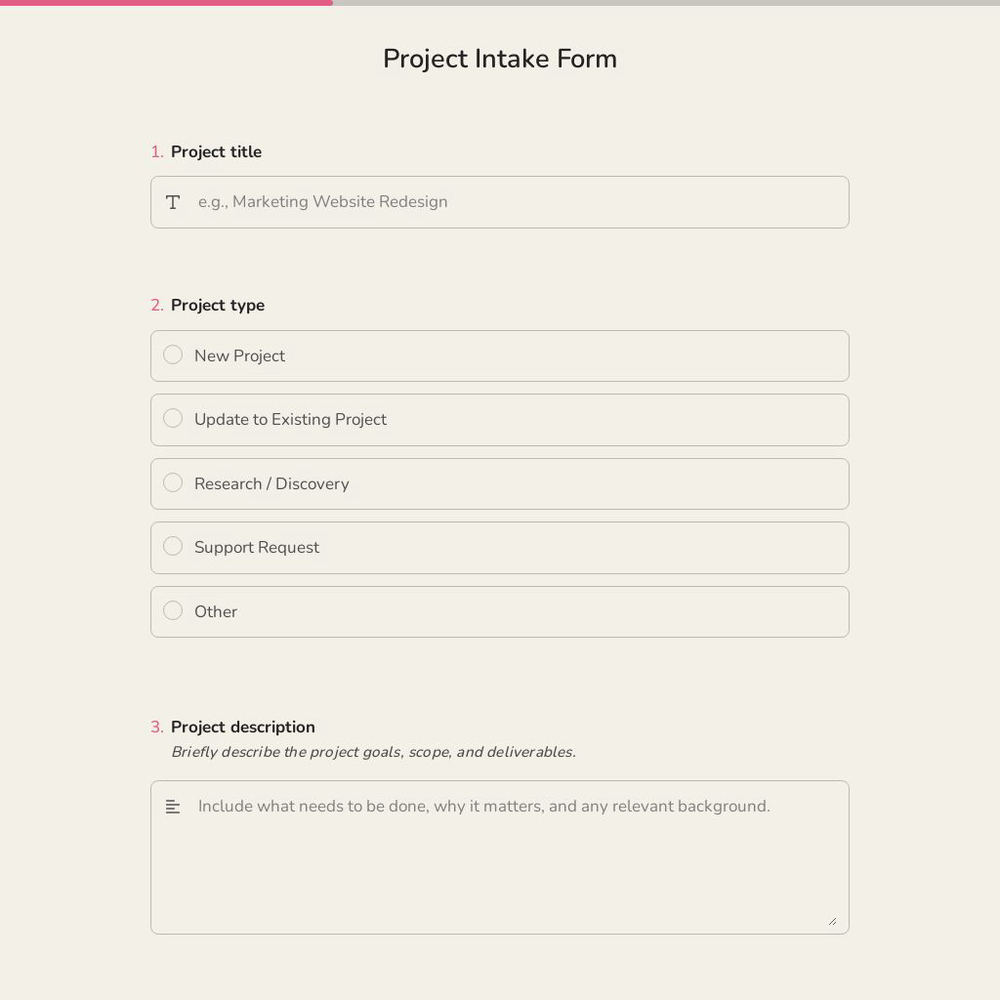1000x1000 pixels.
Task: Click the multi-line text icon in description box
Action: pos(172,806)
